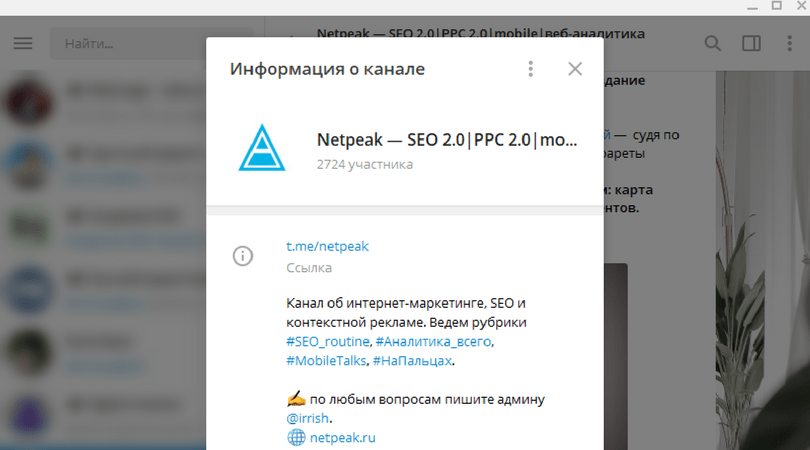
Task: Open the @irrish admin mention
Action: (x=307, y=418)
